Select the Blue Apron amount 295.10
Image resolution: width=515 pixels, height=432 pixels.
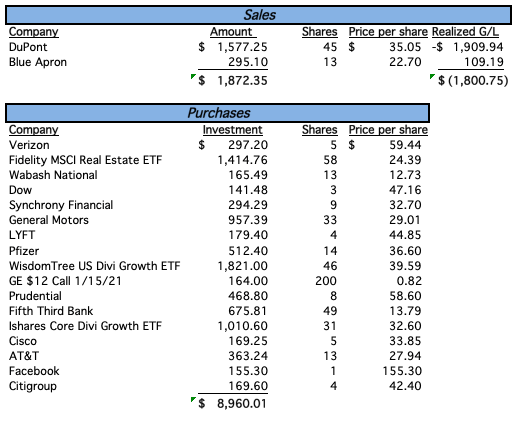click(248, 62)
